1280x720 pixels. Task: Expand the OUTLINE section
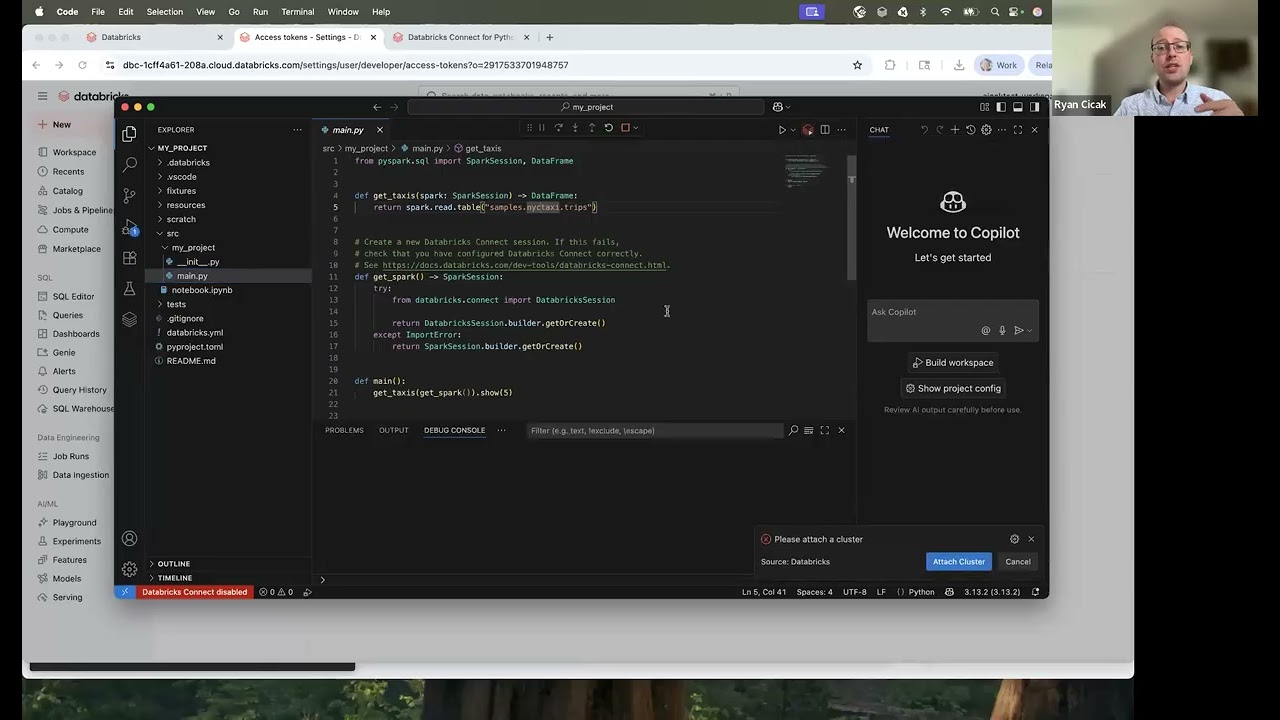click(x=173, y=564)
